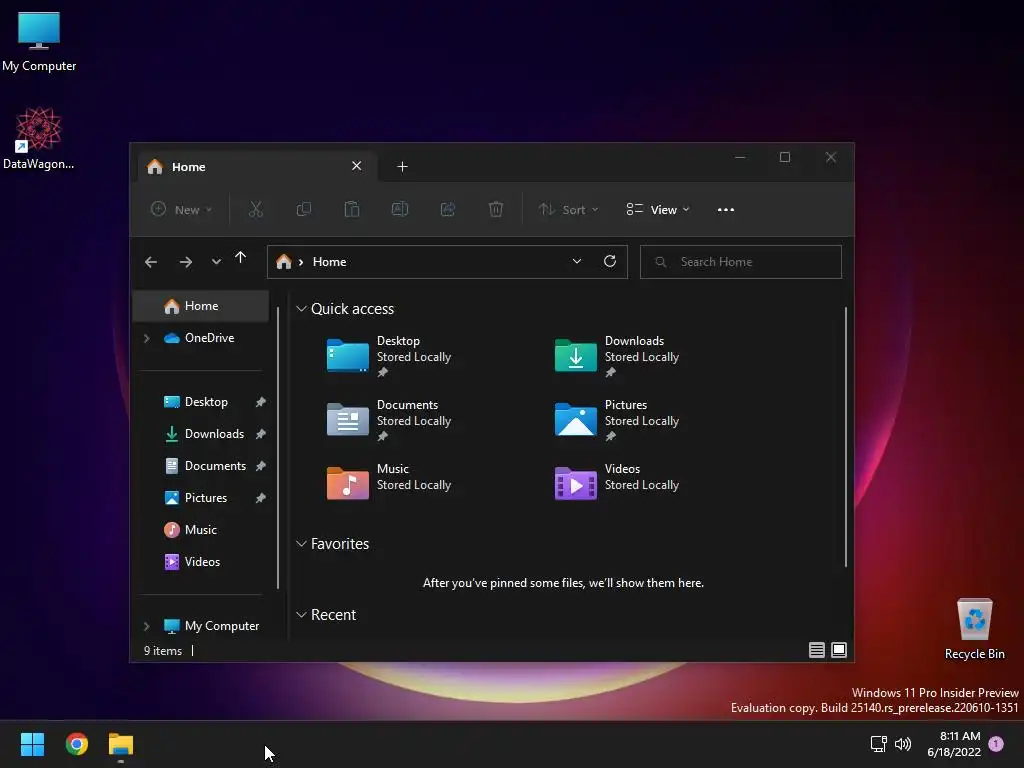Click the content pane vertical scrollbar

click(x=846, y=437)
